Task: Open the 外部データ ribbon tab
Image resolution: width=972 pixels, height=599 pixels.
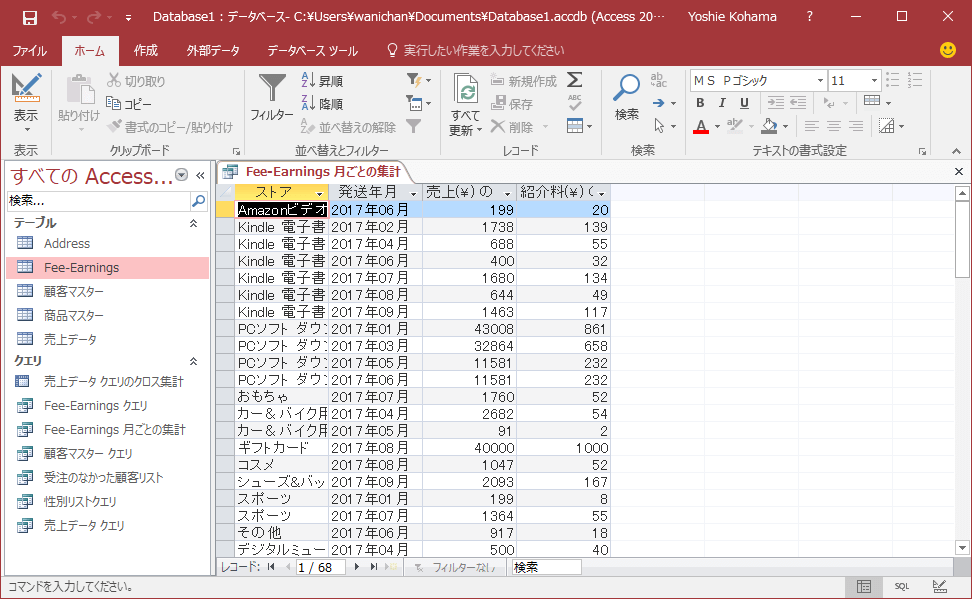Action: coord(213,51)
